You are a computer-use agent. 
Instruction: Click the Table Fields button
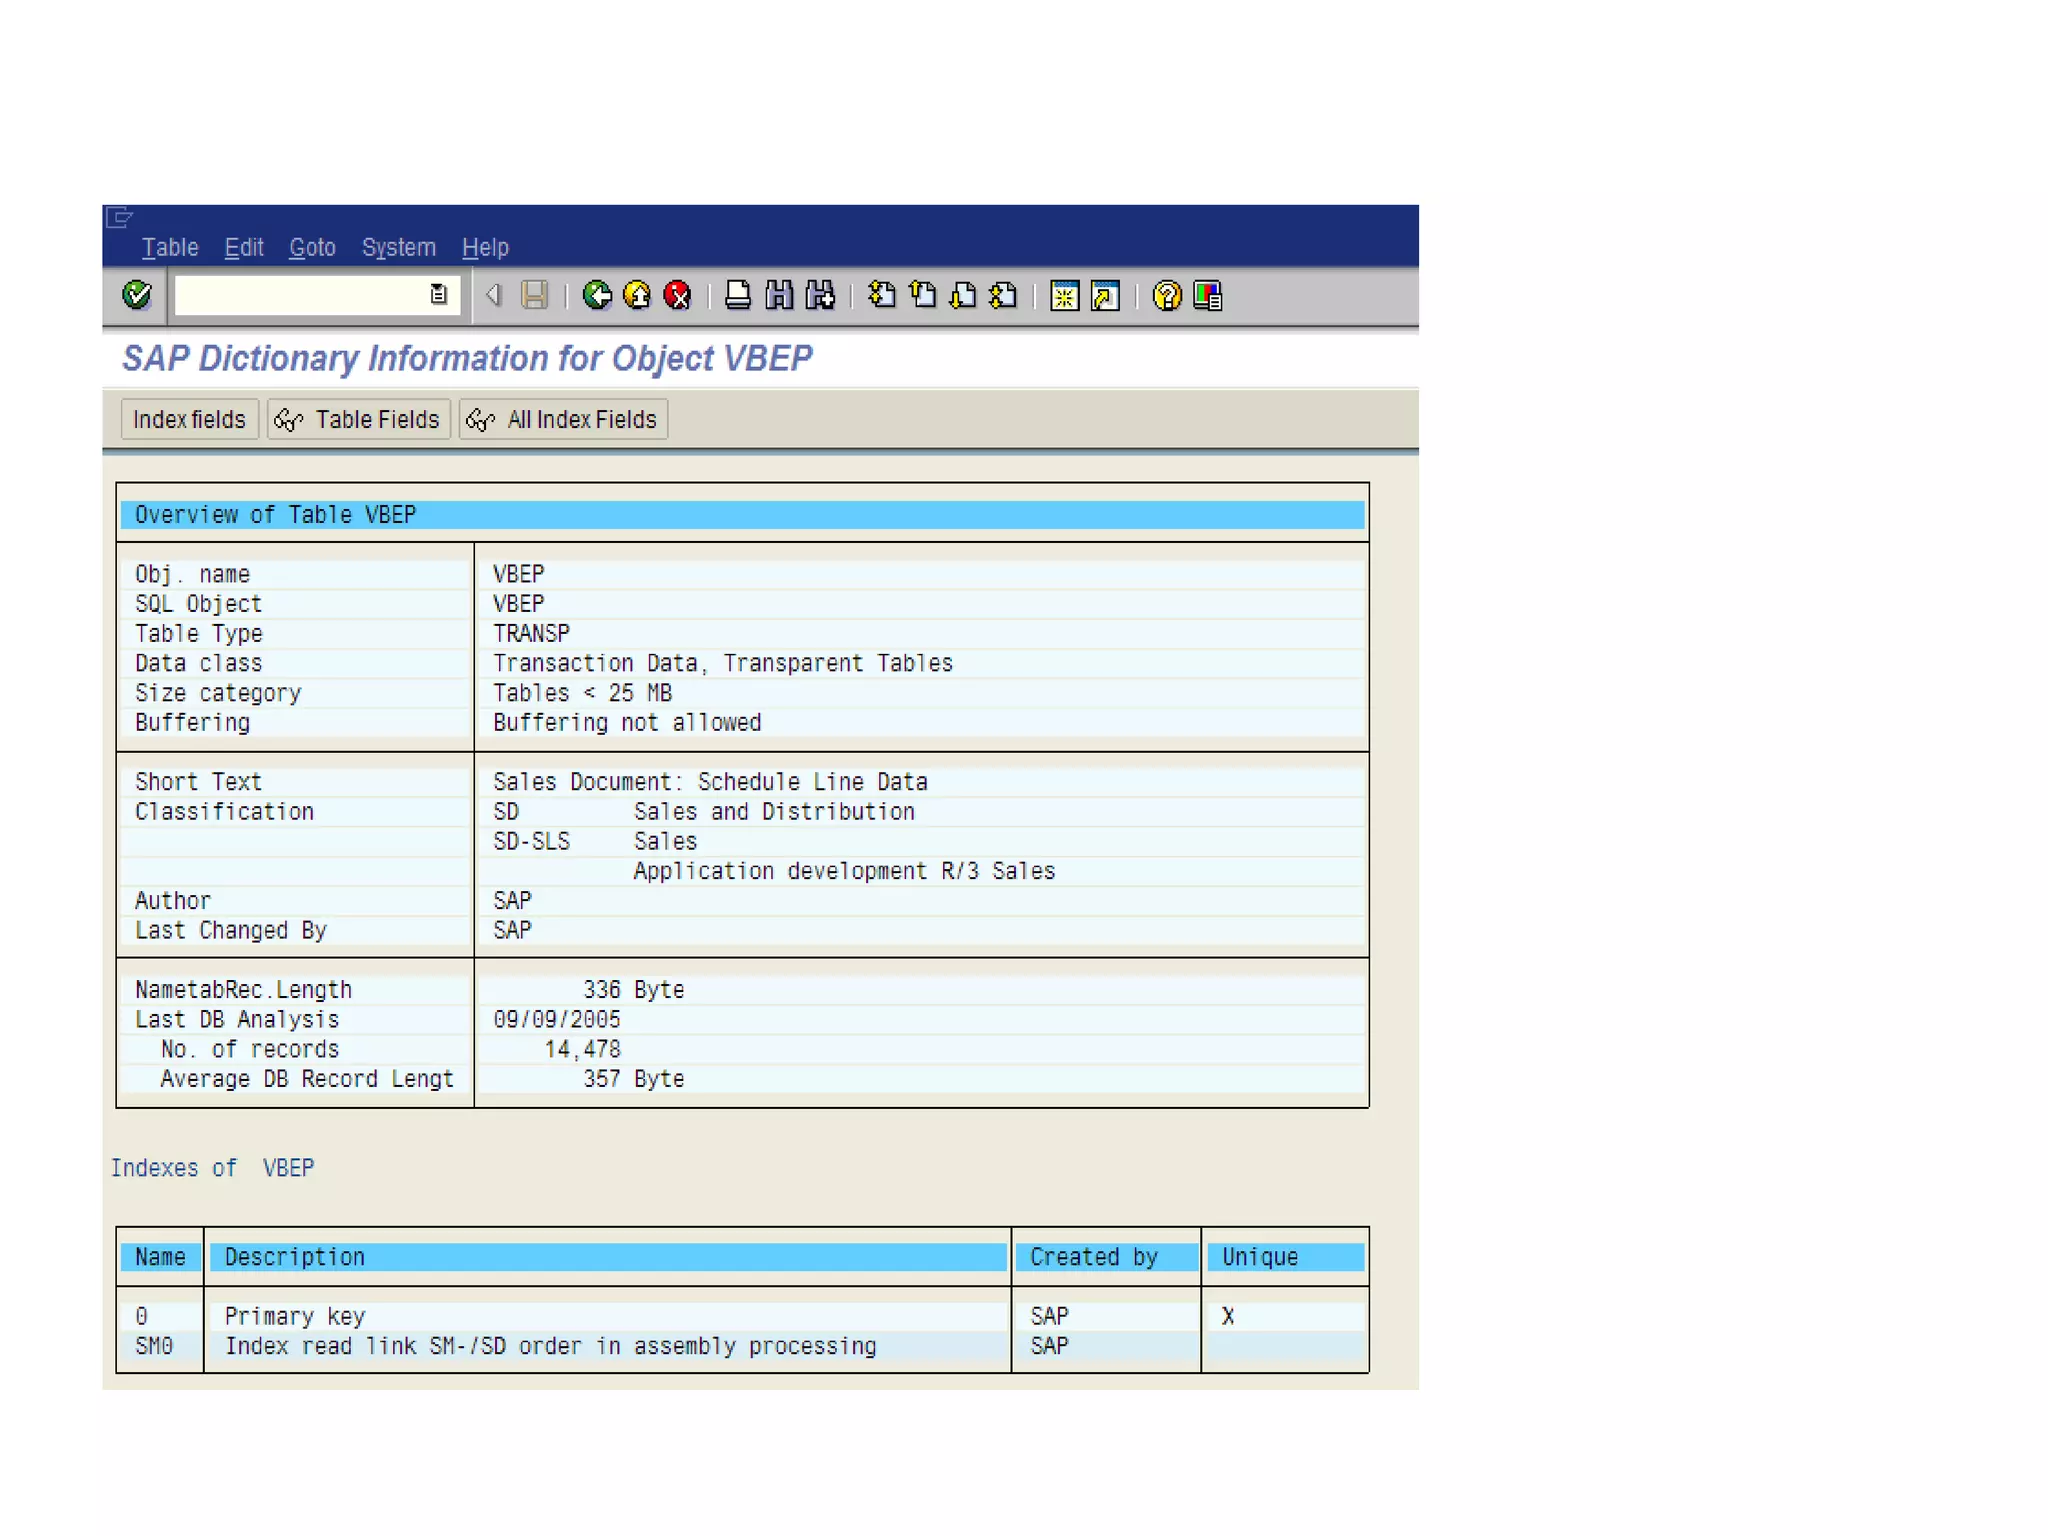click(359, 419)
